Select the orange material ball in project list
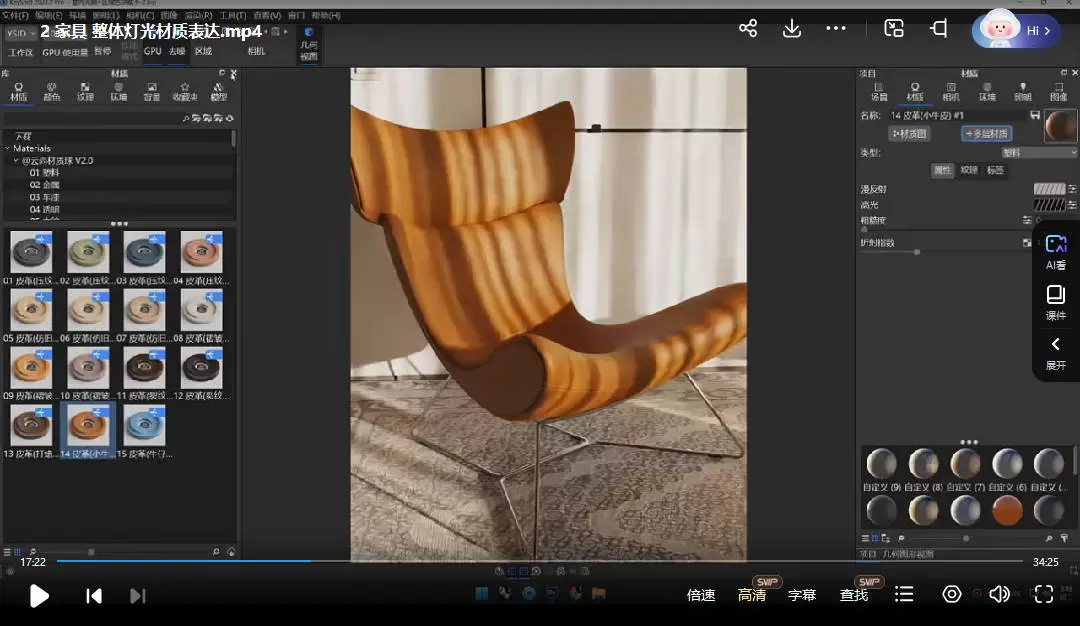Screen dimensions: 1080x626 coord(1007,511)
